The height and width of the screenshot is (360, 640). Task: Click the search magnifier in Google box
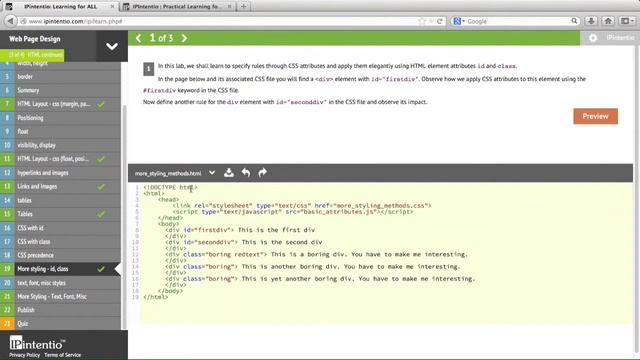tap(574, 21)
